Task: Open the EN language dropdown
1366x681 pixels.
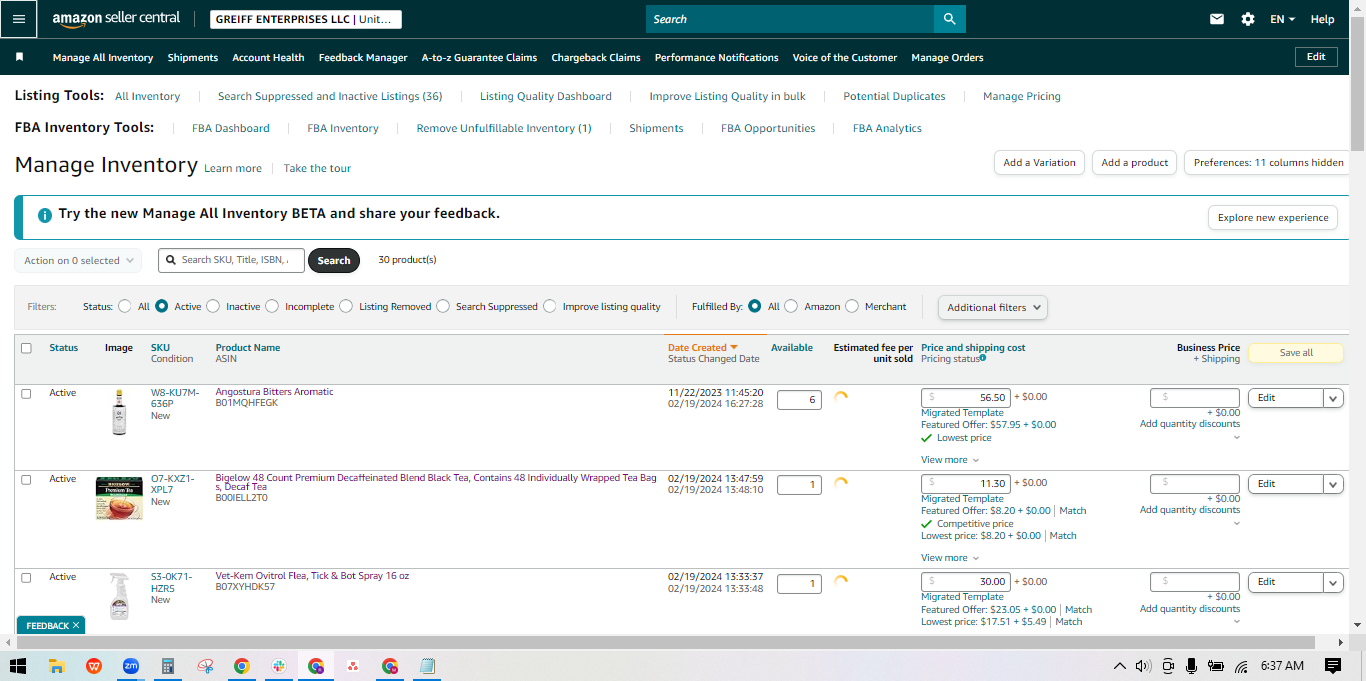Action: click(x=1282, y=19)
